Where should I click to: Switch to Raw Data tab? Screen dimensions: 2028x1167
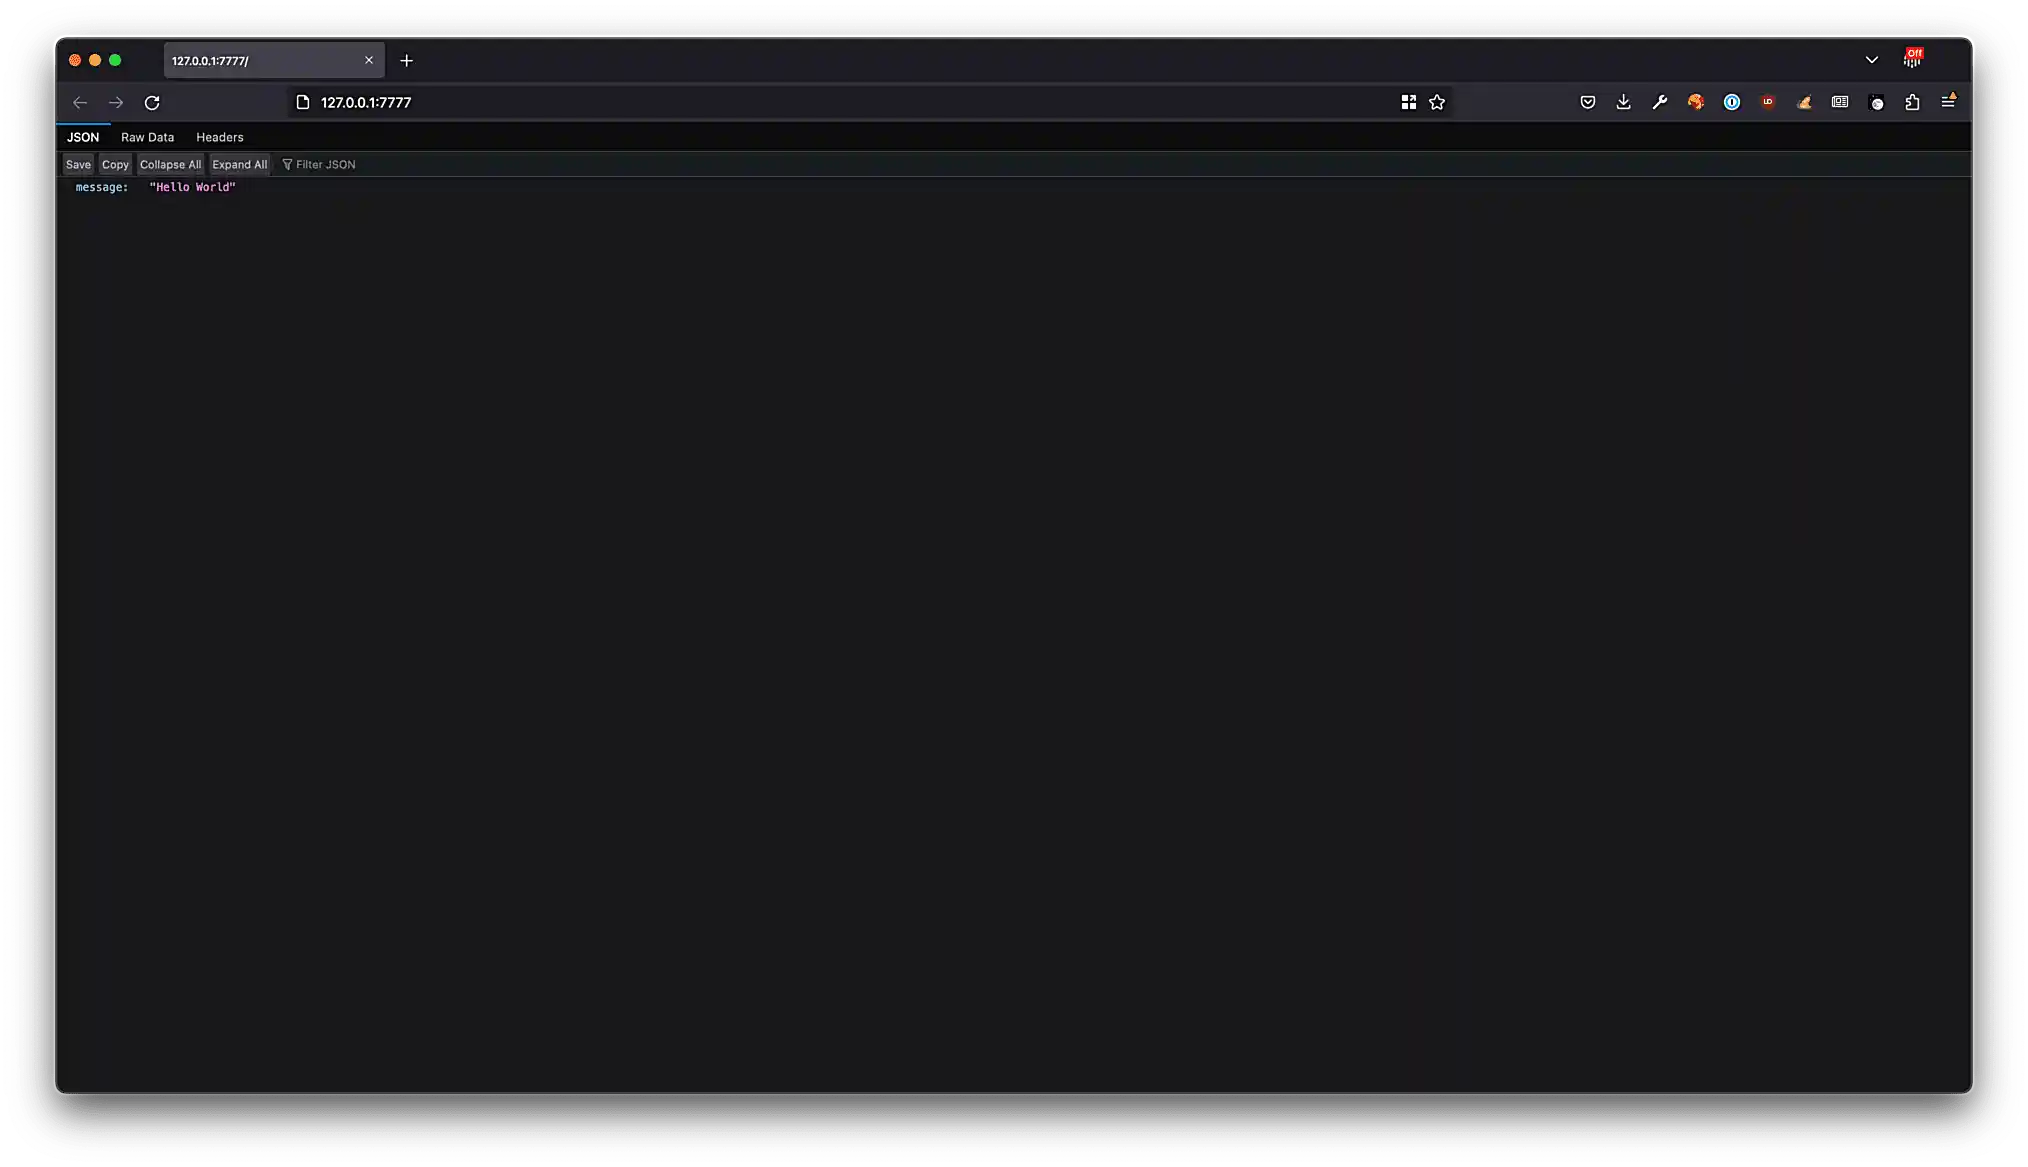(x=148, y=136)
